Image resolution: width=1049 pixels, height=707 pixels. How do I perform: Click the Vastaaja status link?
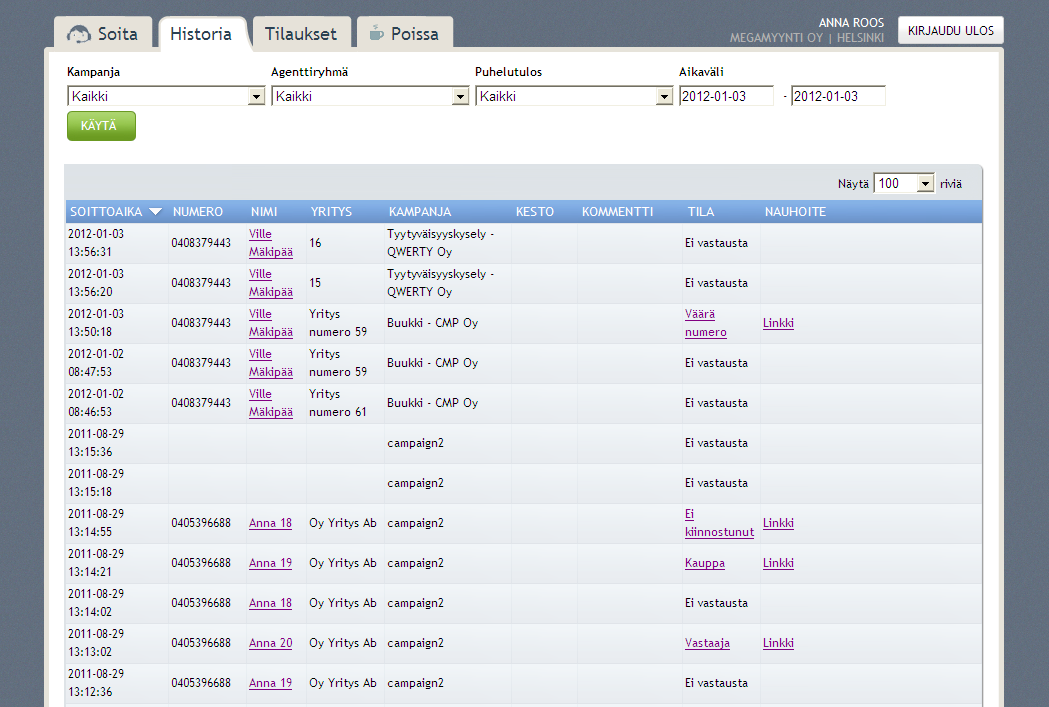707,643
